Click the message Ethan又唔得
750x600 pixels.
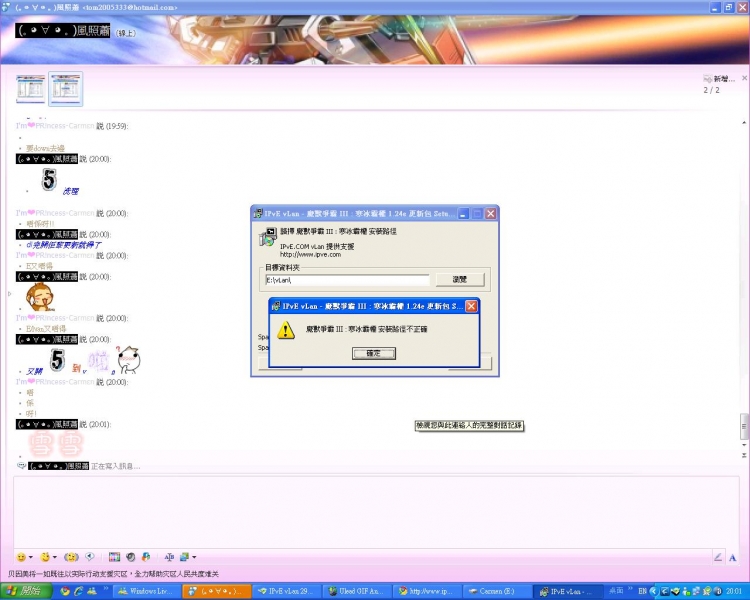46,329
